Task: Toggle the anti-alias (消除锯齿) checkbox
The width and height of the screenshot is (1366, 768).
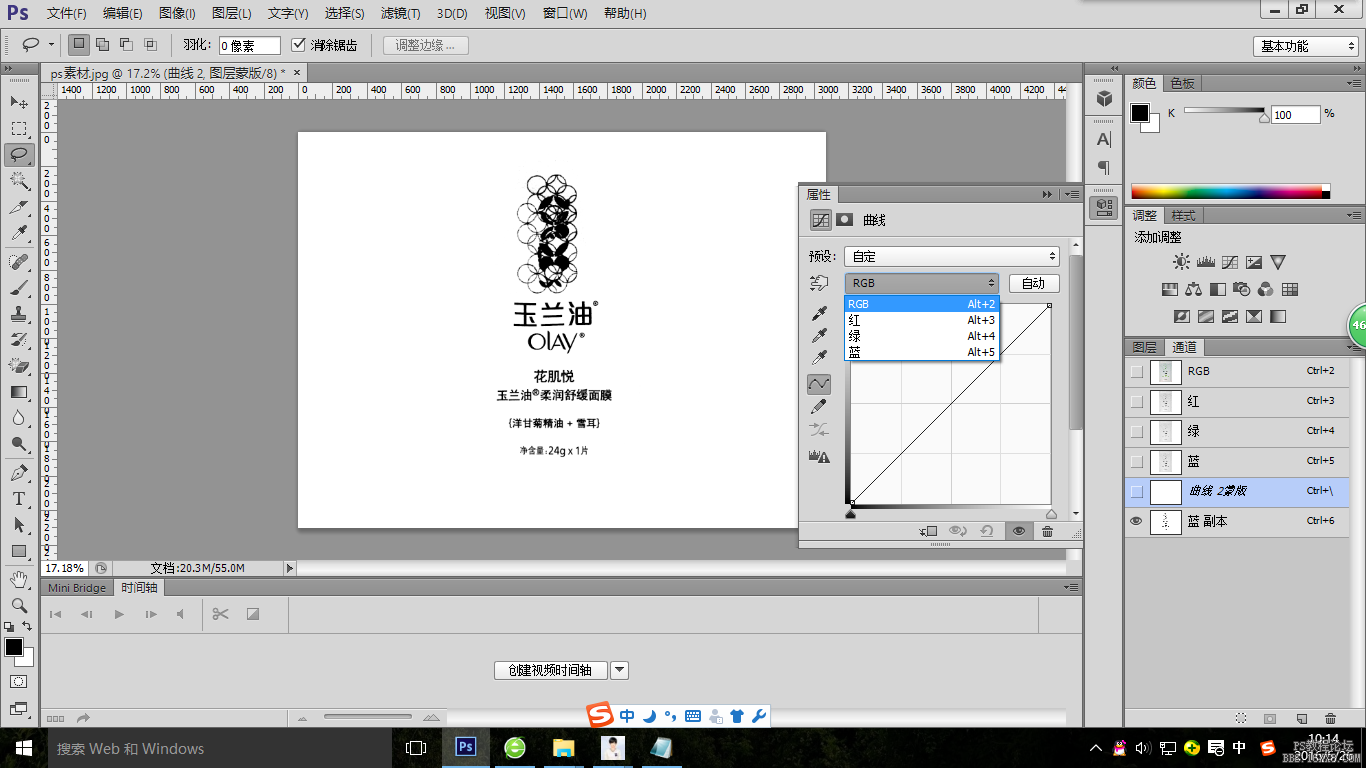Action: click(x=298, y=45)
